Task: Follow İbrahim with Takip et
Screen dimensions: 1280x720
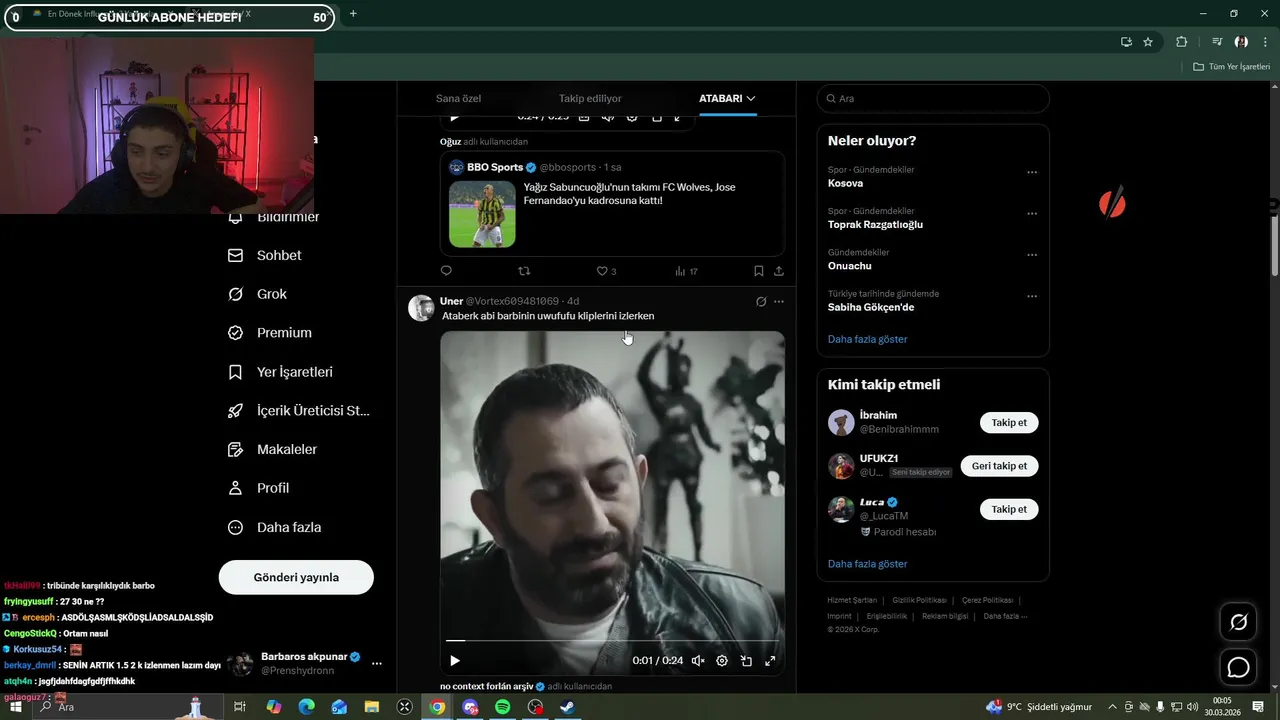Action: [1009, 423]
